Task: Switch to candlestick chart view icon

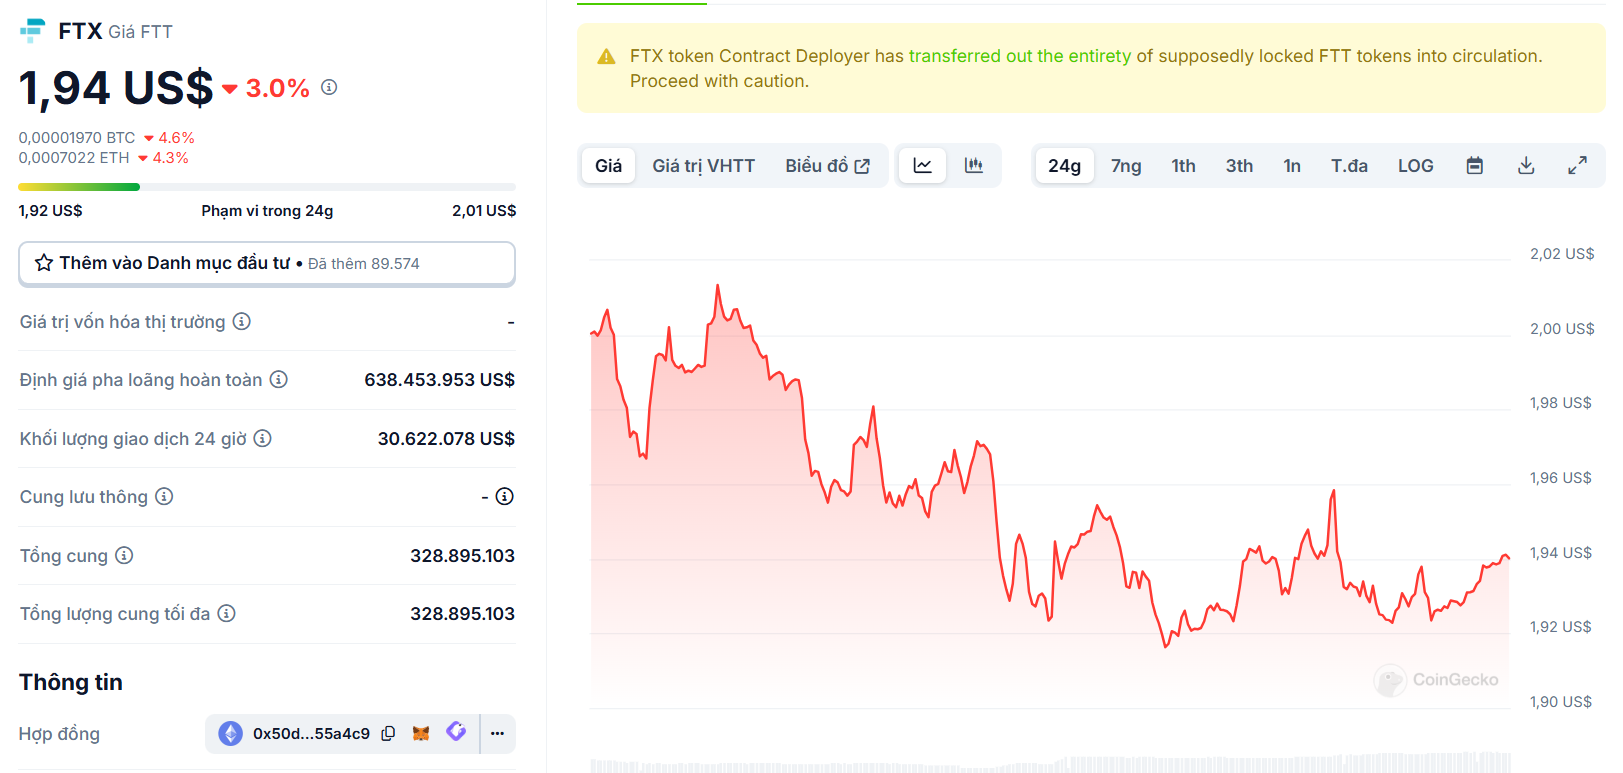Action: click(x=974, y=166)
